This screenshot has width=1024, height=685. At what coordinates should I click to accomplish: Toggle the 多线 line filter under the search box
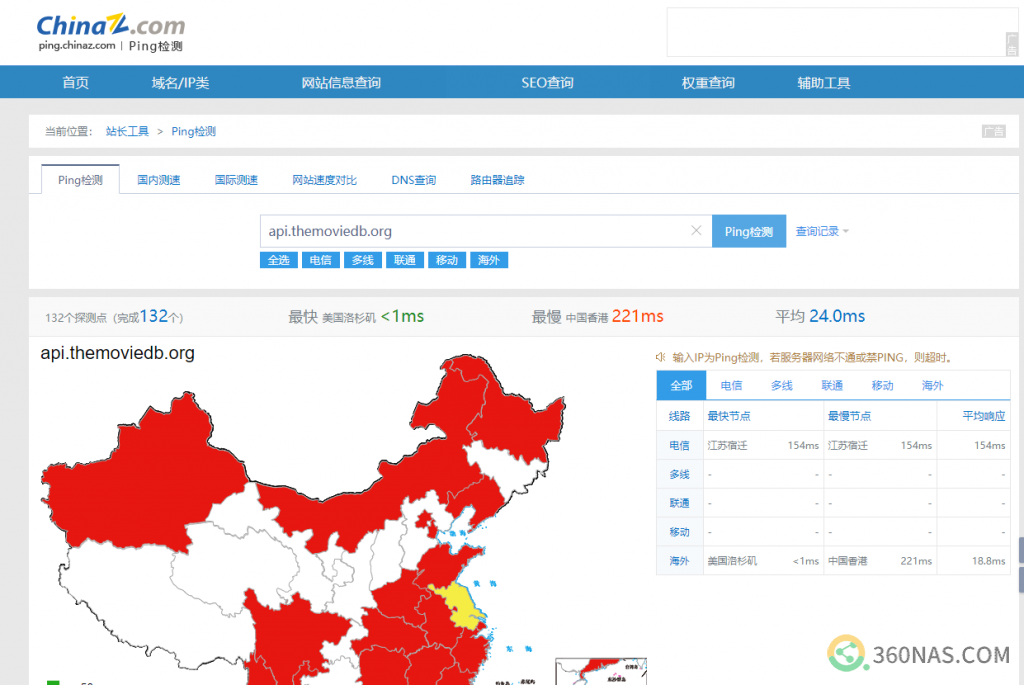362,260
